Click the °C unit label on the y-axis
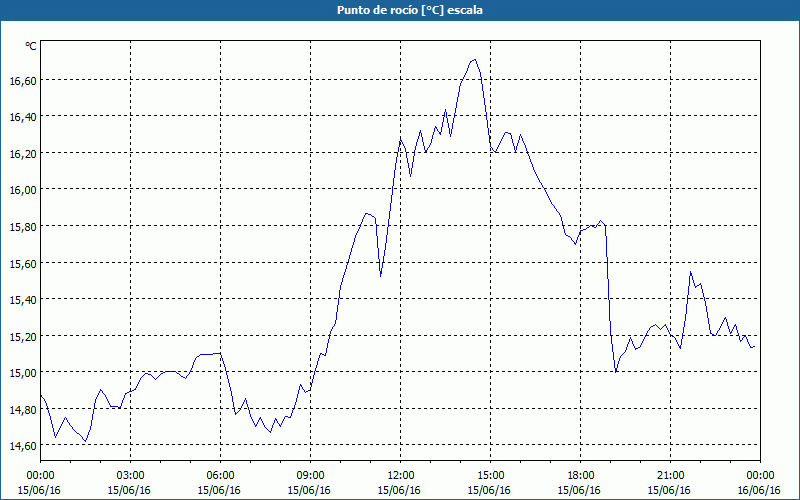 (x=31, y=46)
